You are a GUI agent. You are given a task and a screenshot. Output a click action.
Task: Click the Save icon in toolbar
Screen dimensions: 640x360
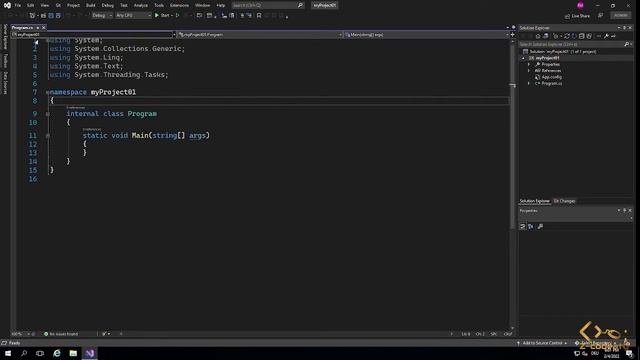click(x=51, y=16)
